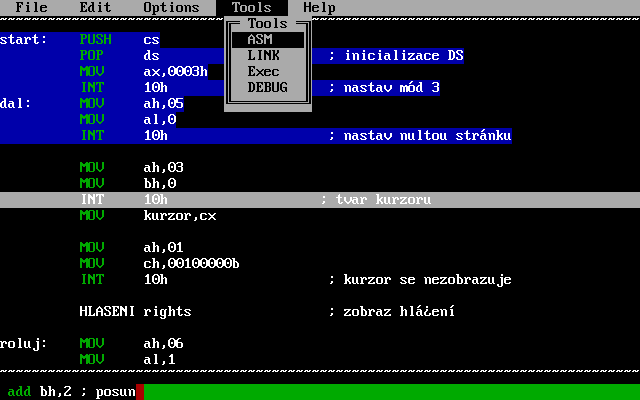Click in the green command input line
The height and width of the screenshot is (400, 640).
coord(380,391)
